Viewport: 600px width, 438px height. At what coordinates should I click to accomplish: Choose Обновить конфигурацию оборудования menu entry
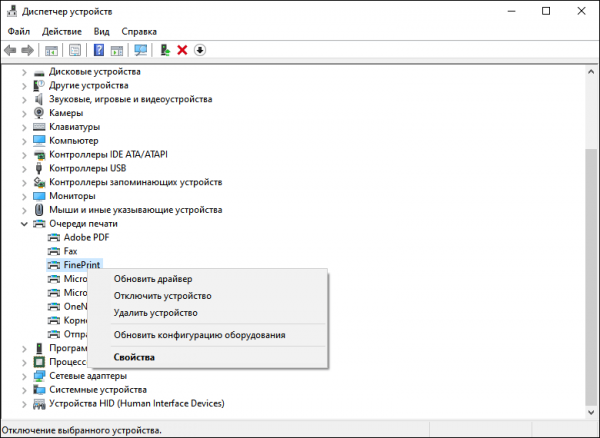(208, 335)
